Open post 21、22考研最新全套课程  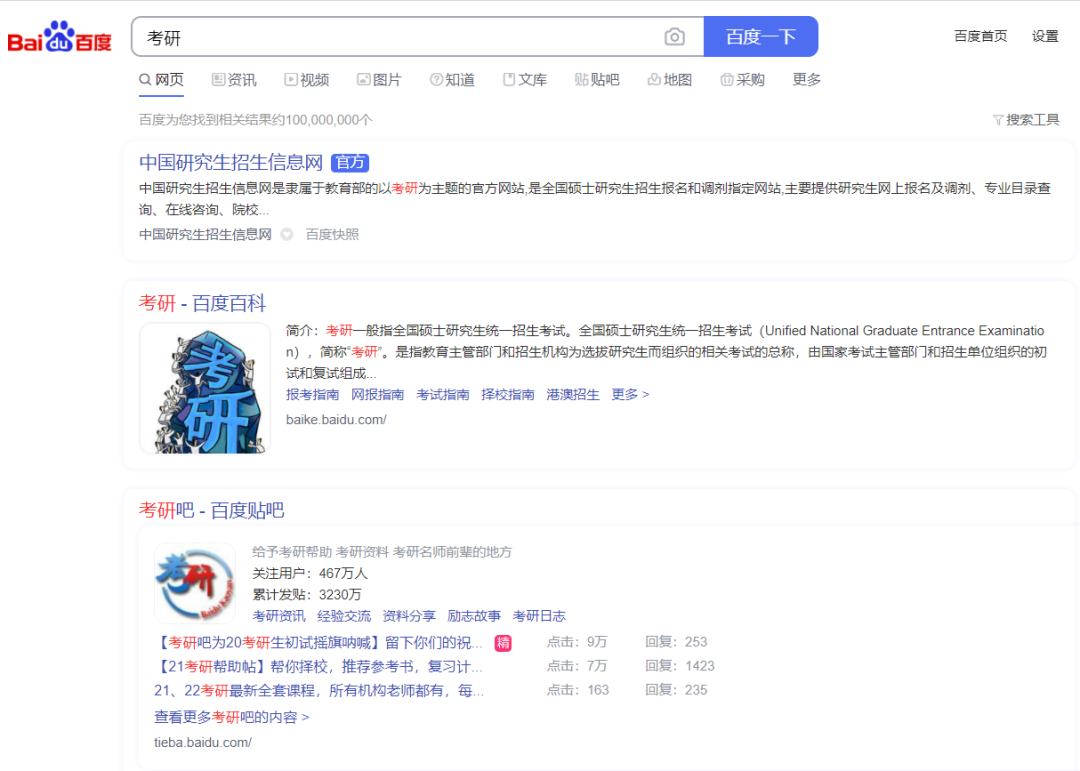pos(319,690)
